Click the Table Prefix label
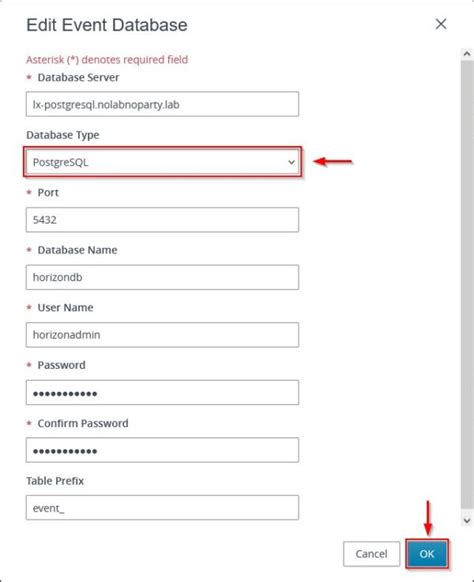Viewport: 474px width, 582px height. (x=55, y=481)
